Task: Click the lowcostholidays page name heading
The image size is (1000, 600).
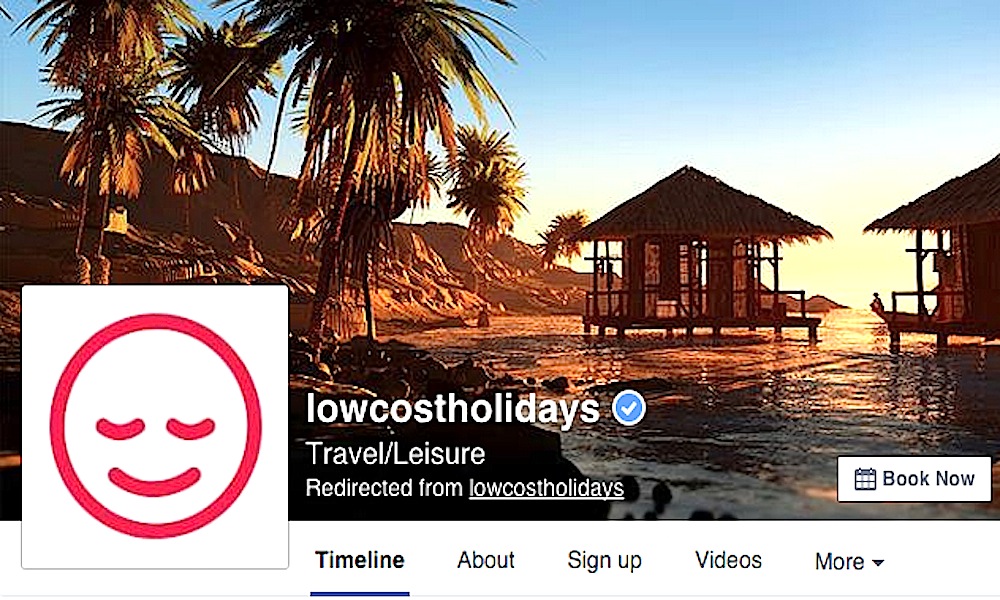Action: (x=453, y=408)
